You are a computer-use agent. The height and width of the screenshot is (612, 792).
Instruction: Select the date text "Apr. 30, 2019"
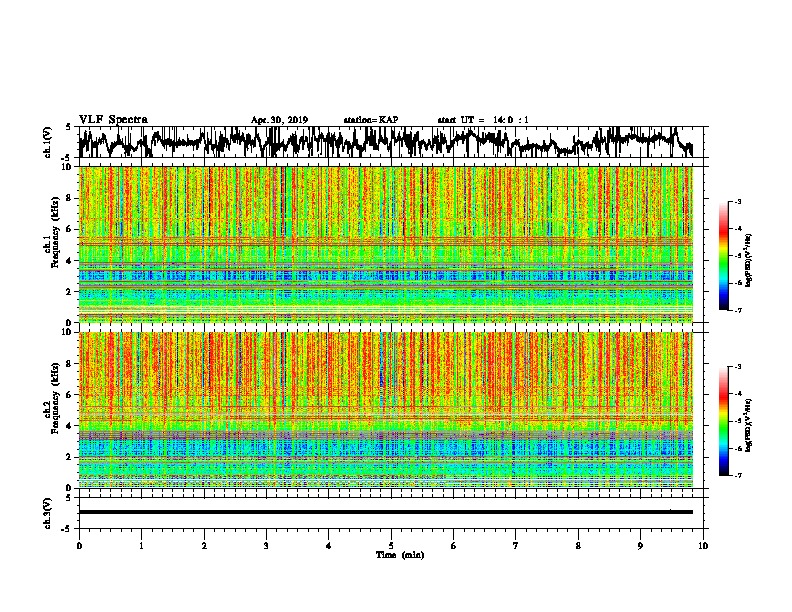279,120
